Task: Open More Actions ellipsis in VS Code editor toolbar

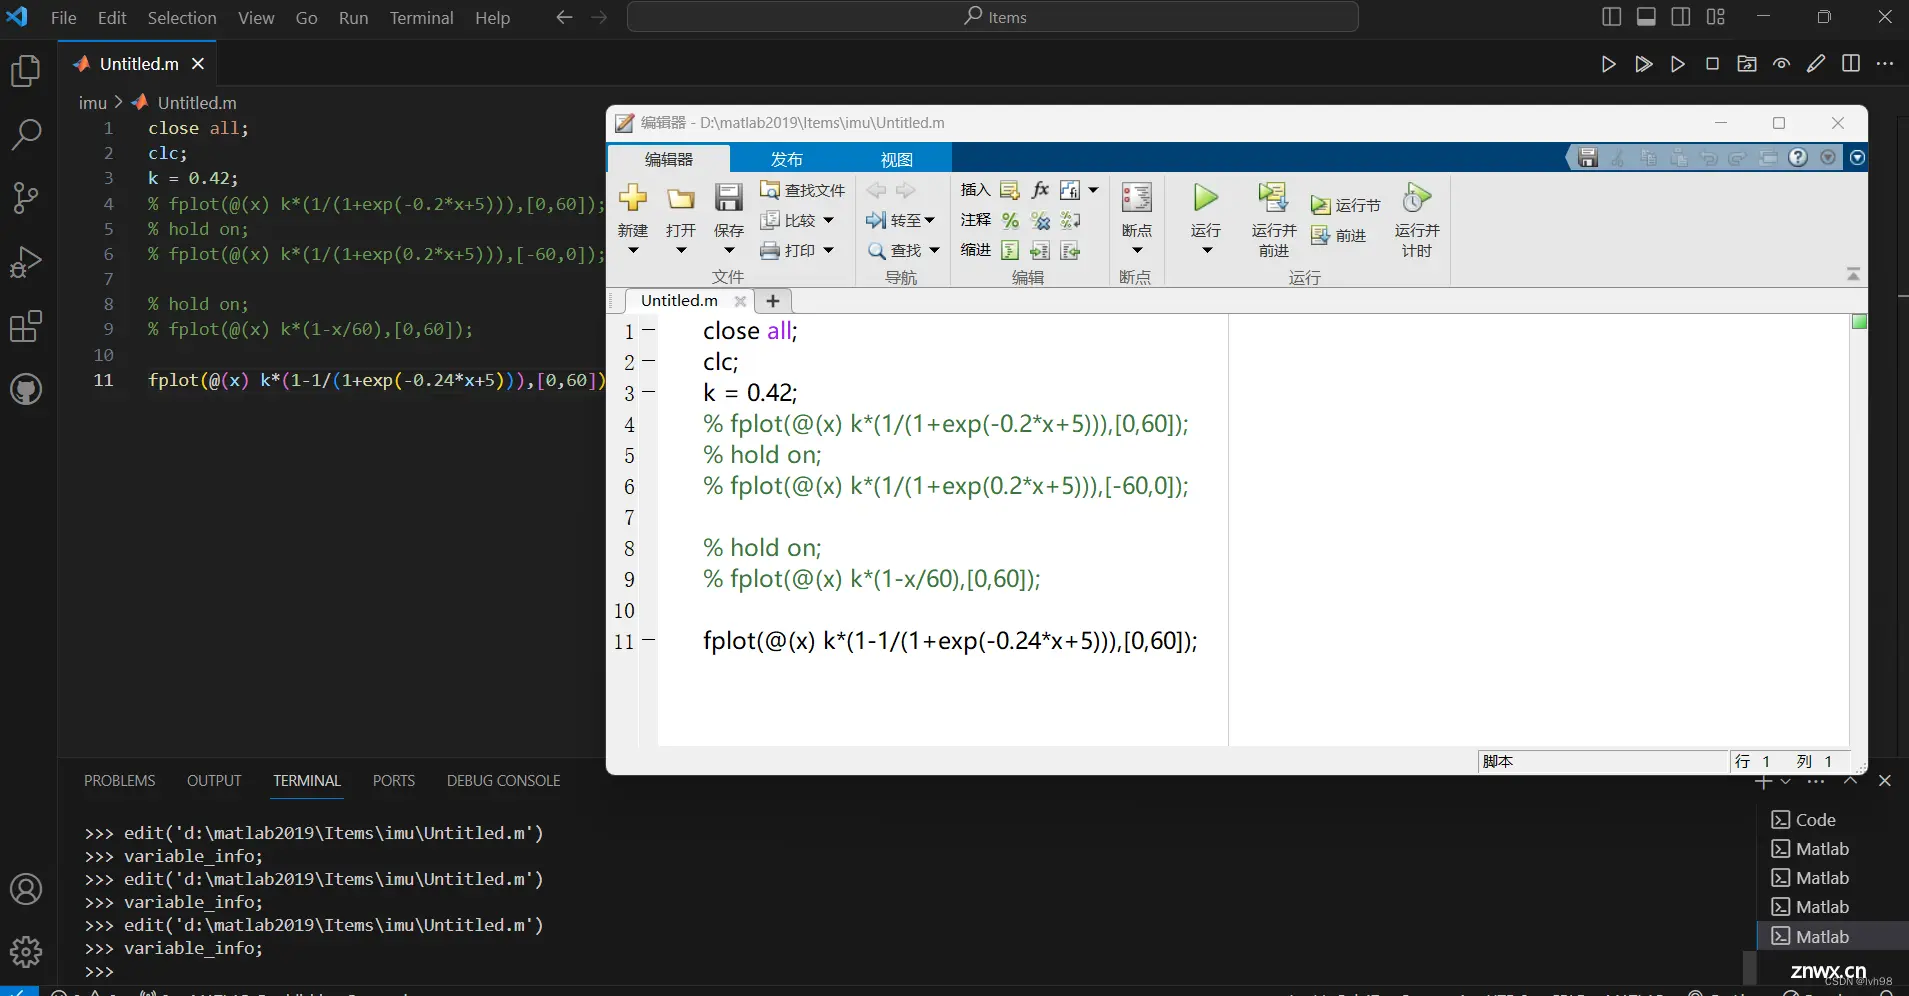Action: click(1885, 64)
